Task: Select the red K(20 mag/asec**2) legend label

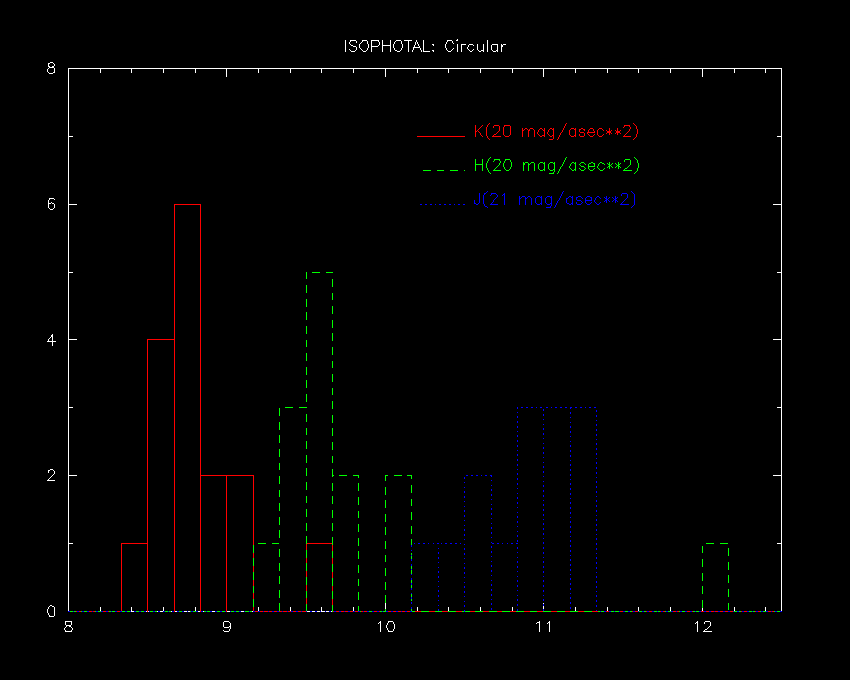Action: [x=556, y=132]
